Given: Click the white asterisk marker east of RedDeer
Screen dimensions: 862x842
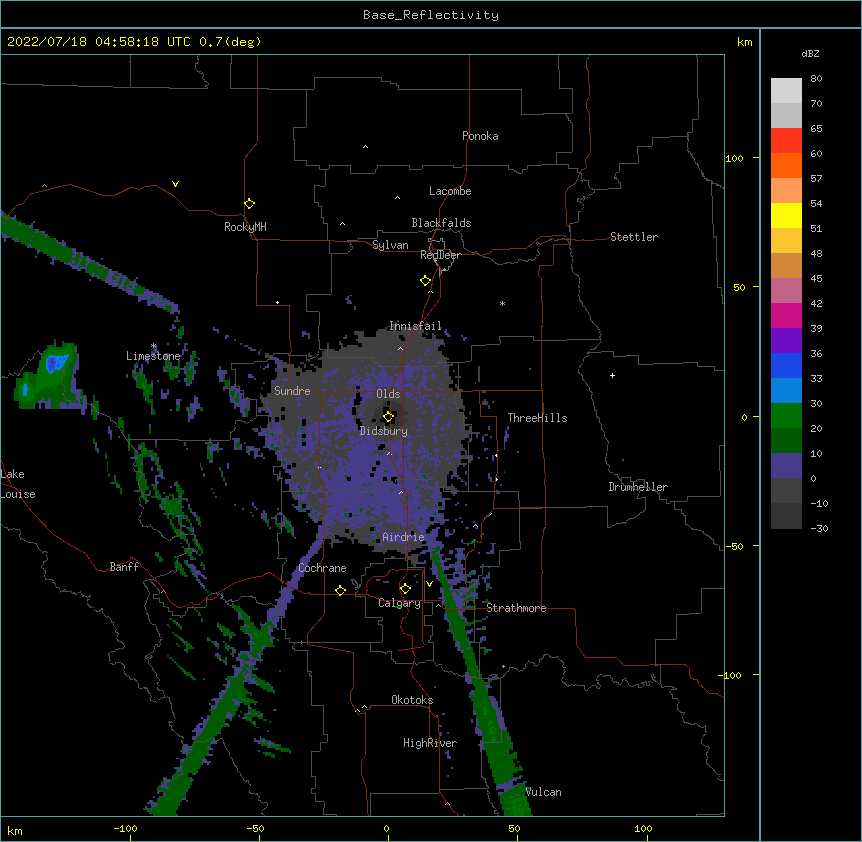Looking at the screenshot, I should (502, 303).
